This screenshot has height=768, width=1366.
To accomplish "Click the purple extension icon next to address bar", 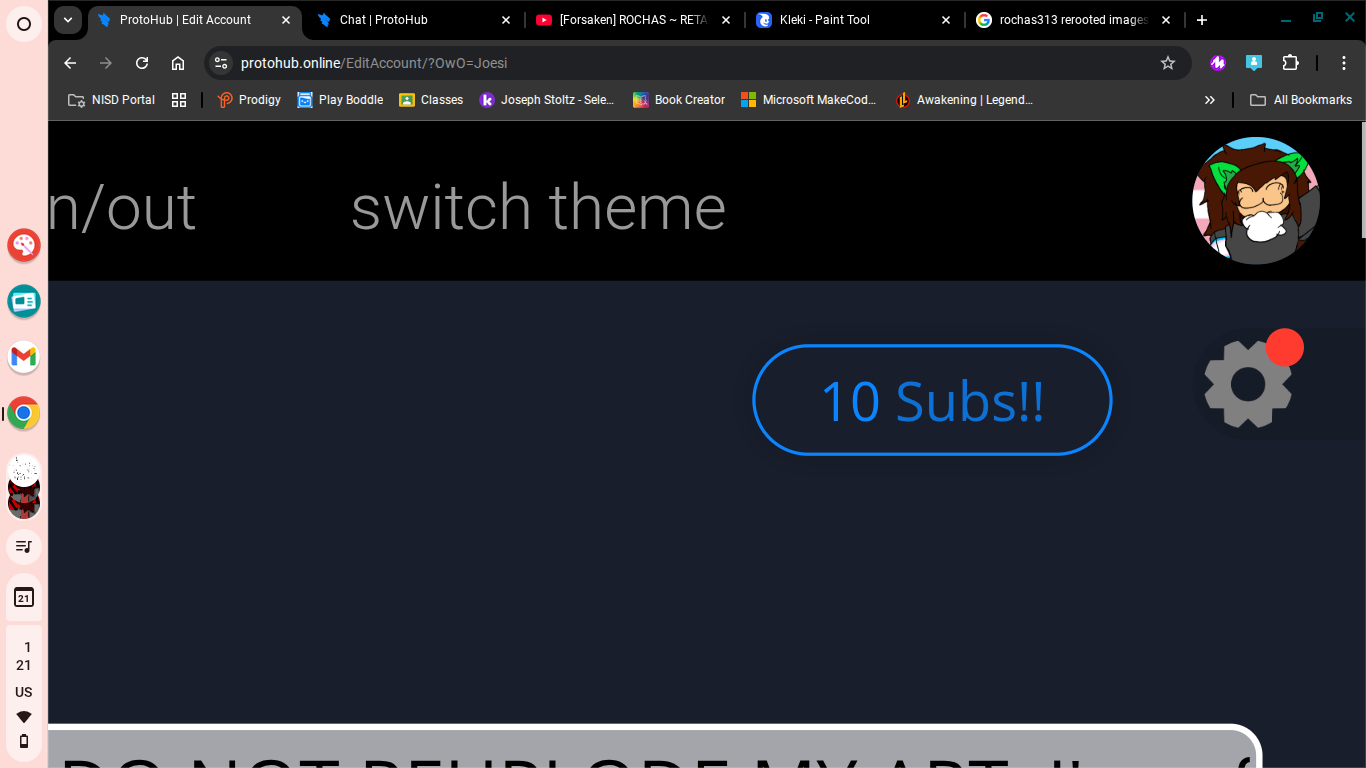I will tap(1217, 62).
